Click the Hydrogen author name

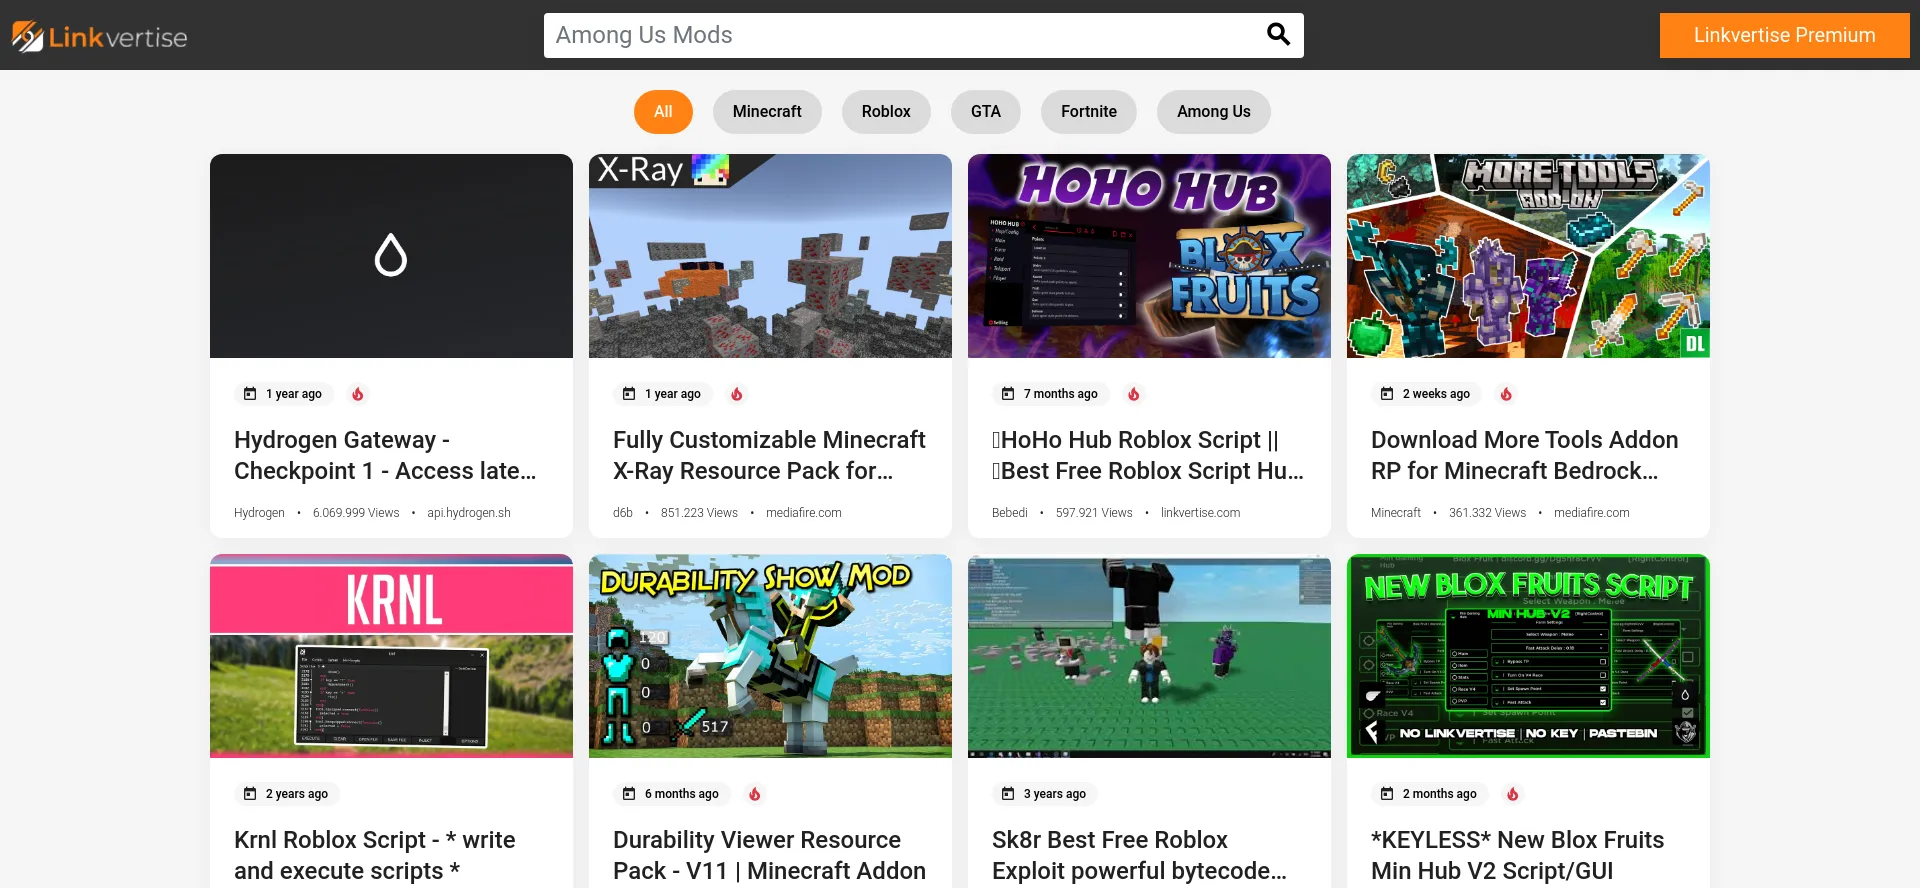point(259,513)
